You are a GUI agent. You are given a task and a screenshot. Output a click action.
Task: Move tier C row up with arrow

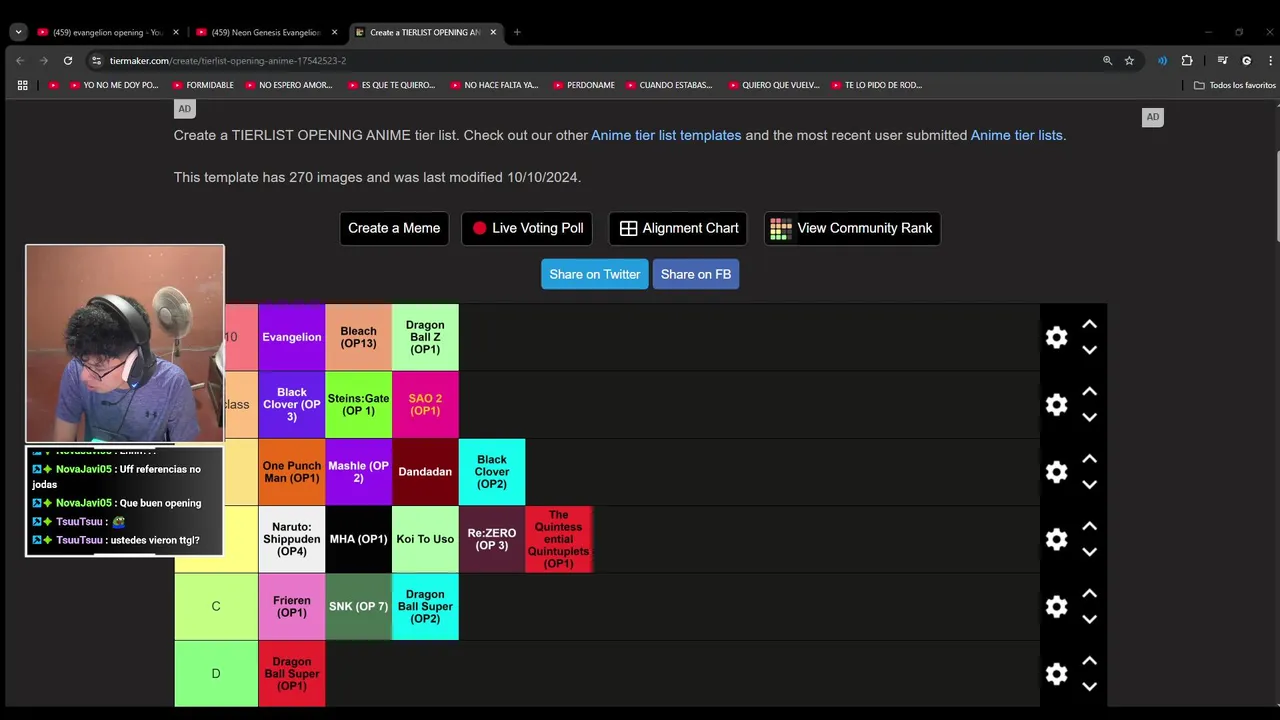click(1089, 593)
